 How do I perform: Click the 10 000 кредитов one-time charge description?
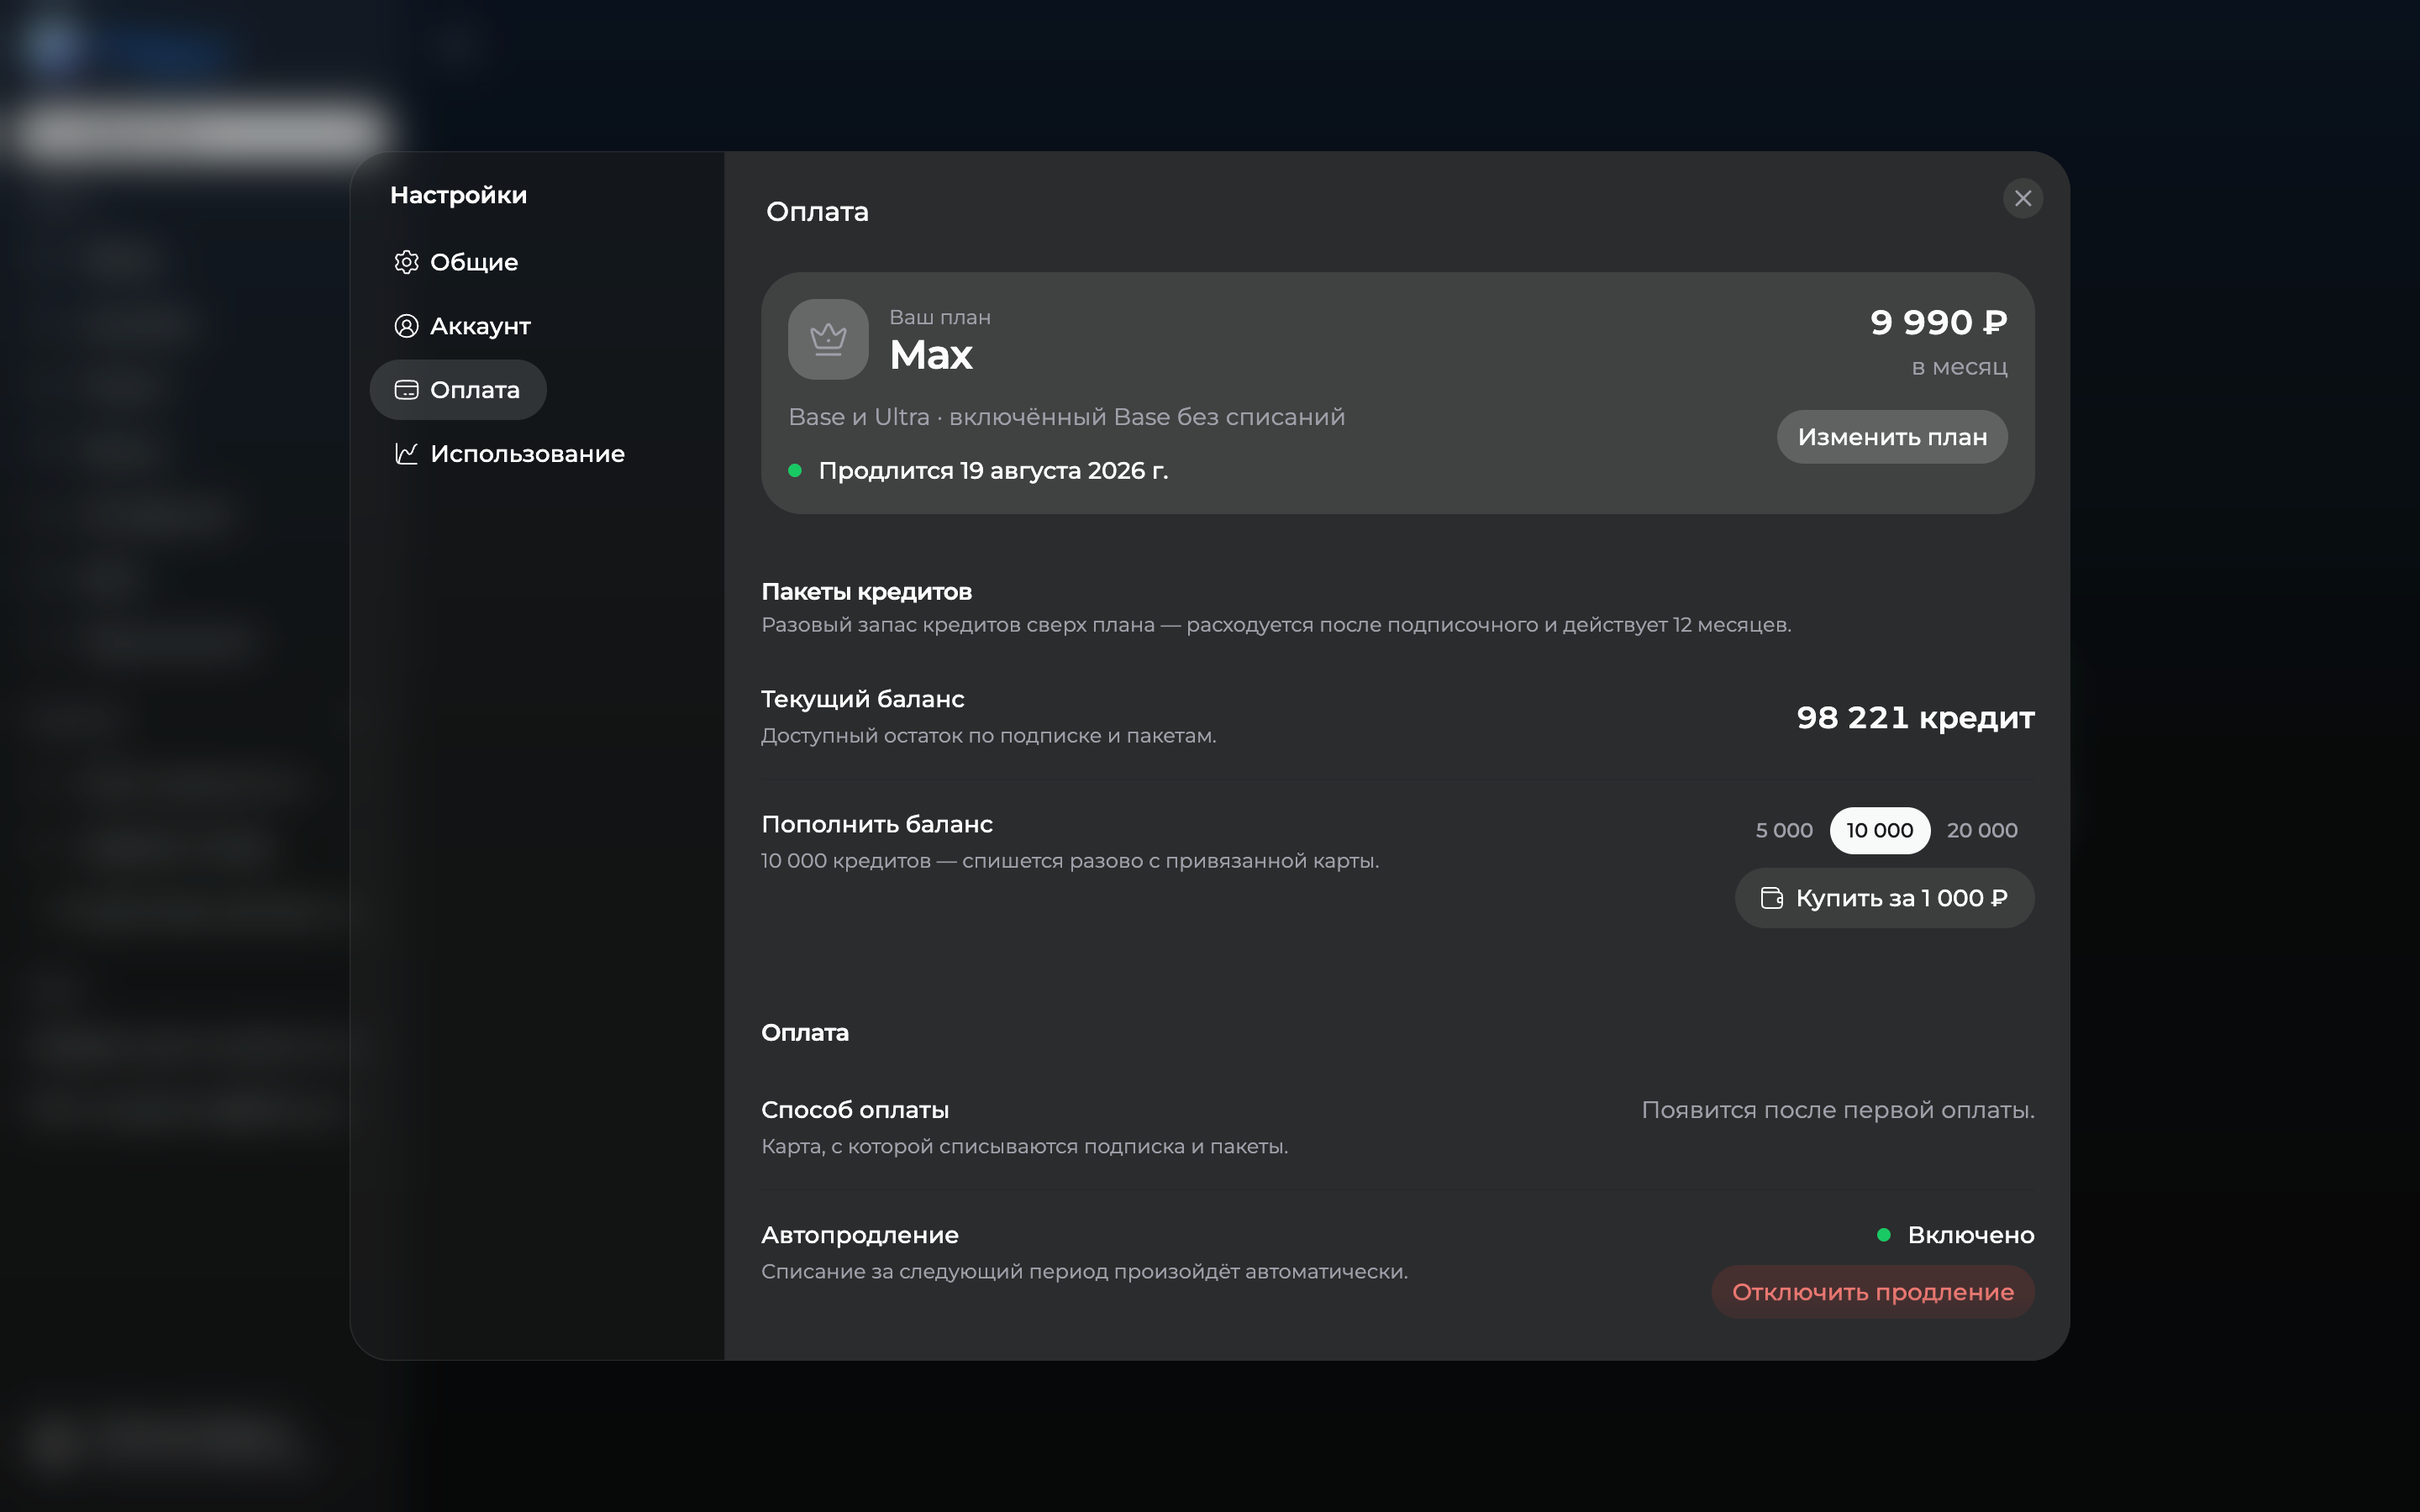point(1070,861)
